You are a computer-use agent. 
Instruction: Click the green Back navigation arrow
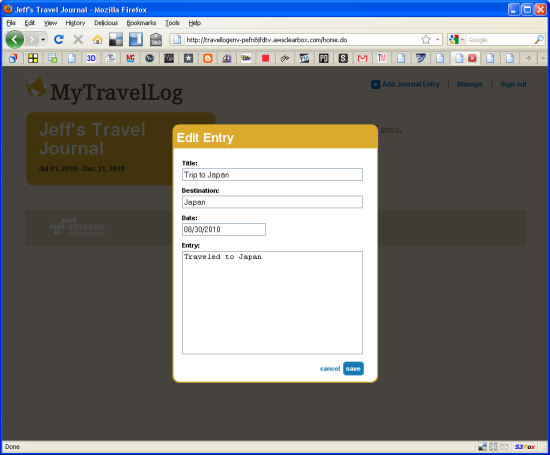click(x=15, y=39)
